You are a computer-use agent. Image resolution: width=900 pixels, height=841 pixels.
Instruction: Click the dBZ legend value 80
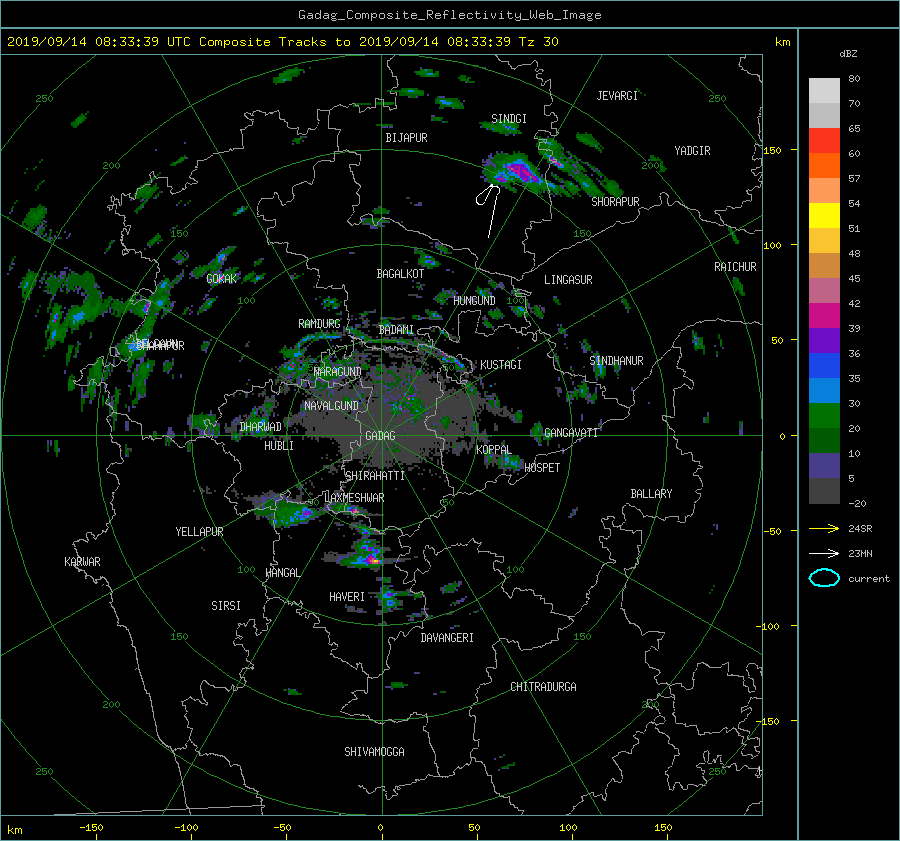tap(854, 79)
